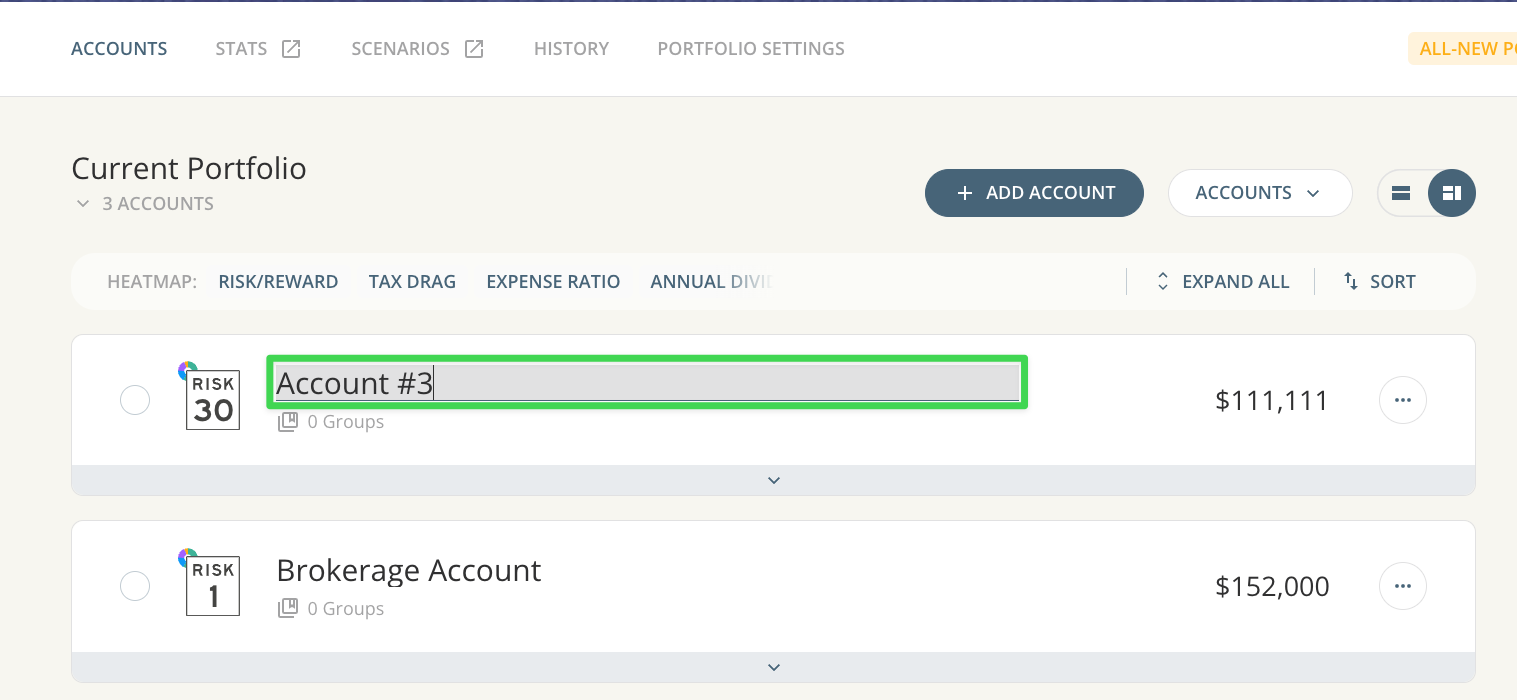Switch to compact list view toggle
1517x700 pixels.
pos(1401,192)
